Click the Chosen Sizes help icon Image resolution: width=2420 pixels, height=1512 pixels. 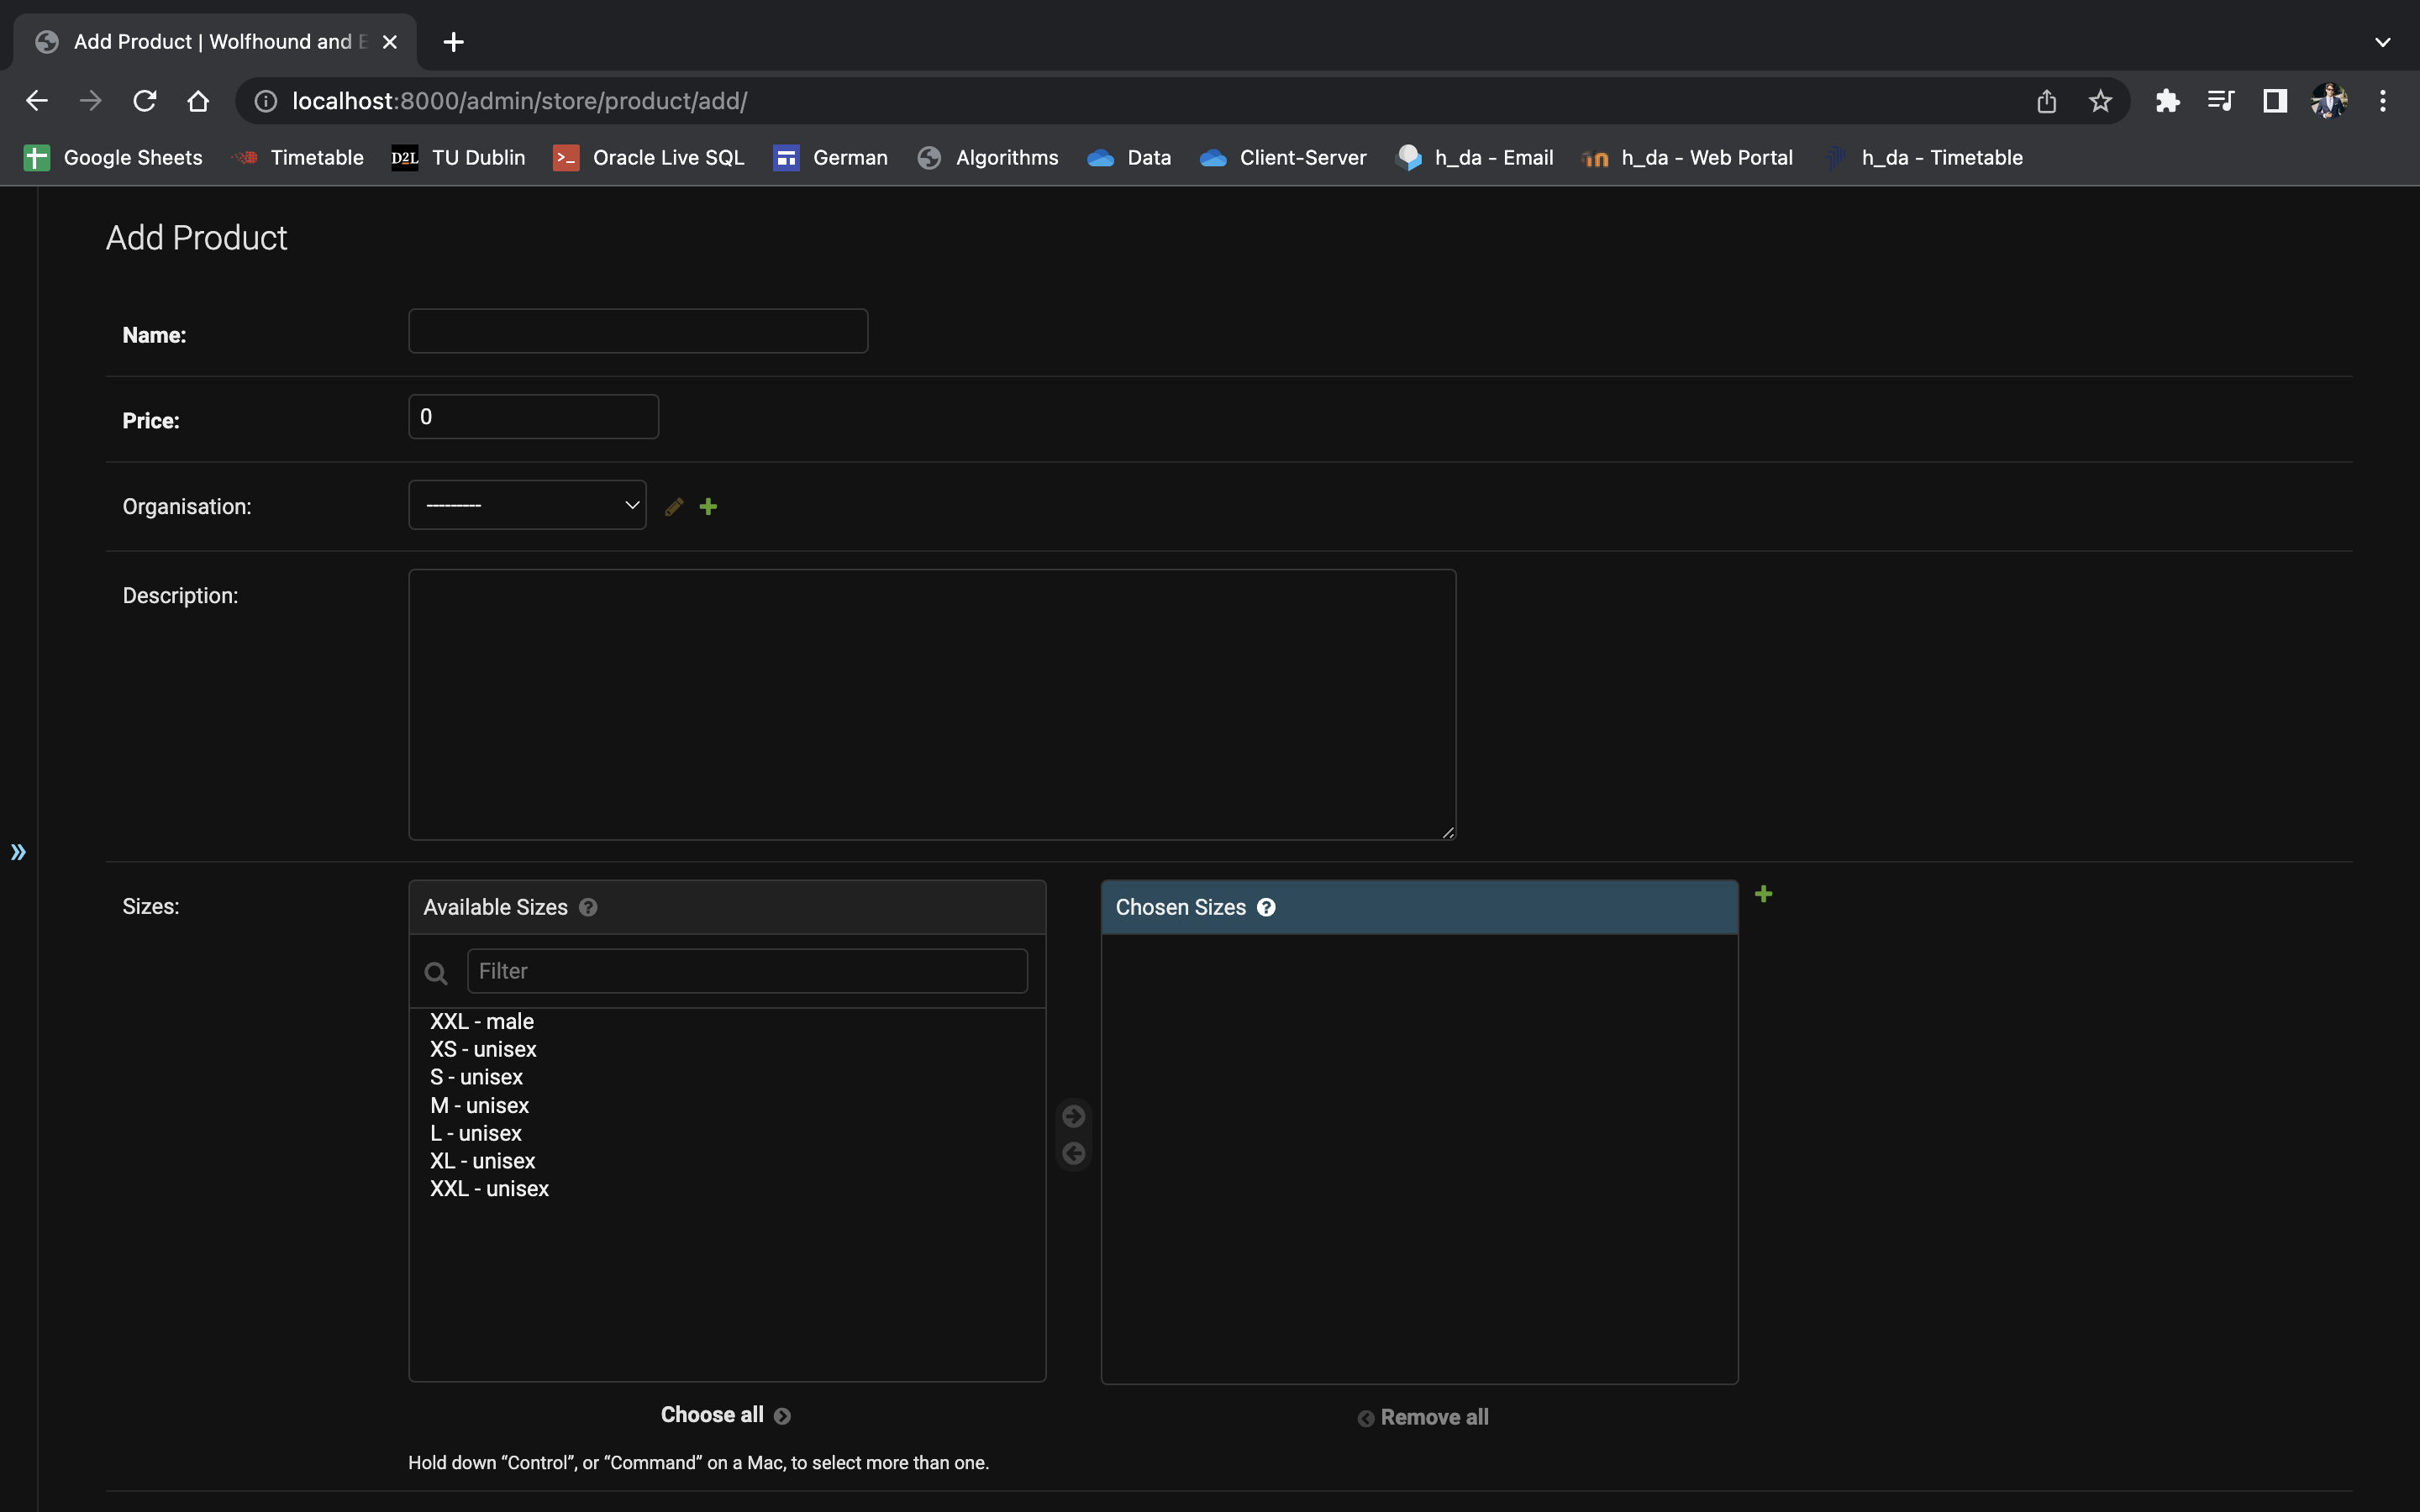[x=1266, y=907]
